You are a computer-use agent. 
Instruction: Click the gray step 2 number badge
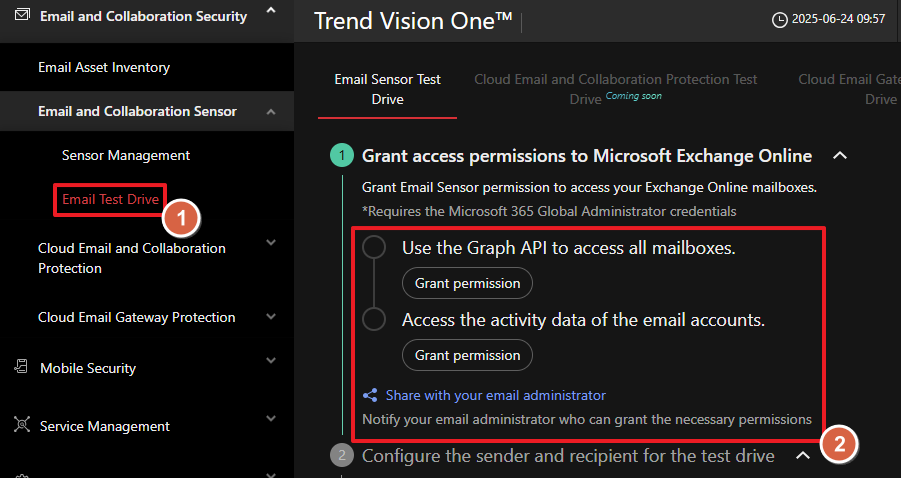342,456
